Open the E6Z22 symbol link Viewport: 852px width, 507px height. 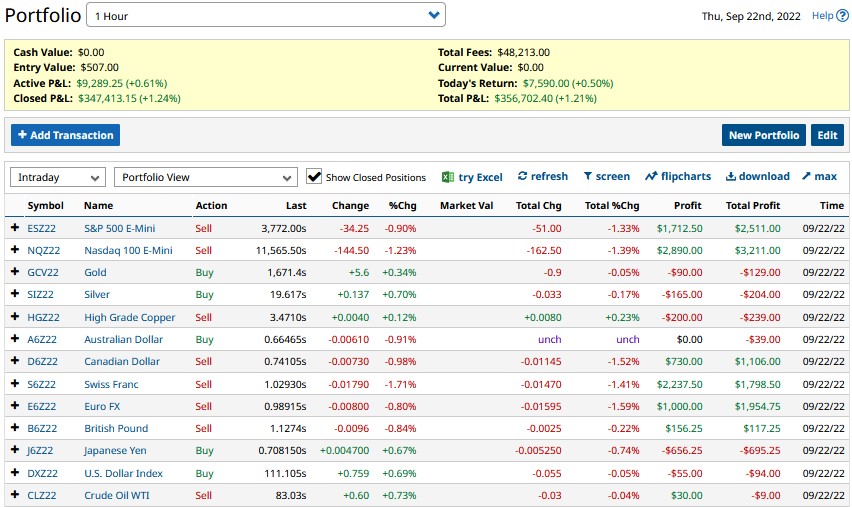42,406
